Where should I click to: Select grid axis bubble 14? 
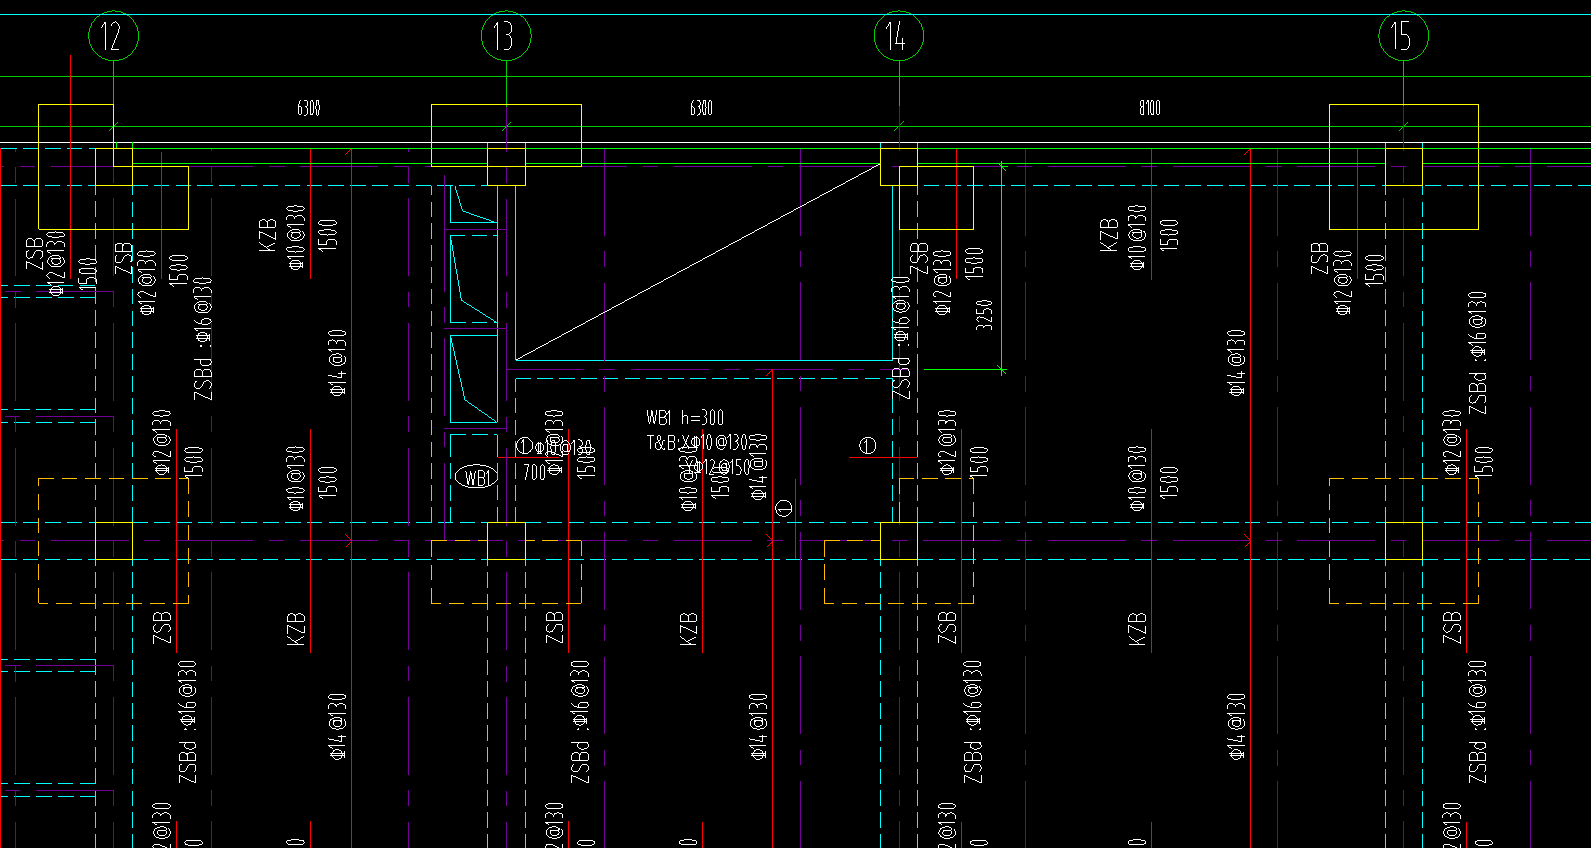coord(899,37)
